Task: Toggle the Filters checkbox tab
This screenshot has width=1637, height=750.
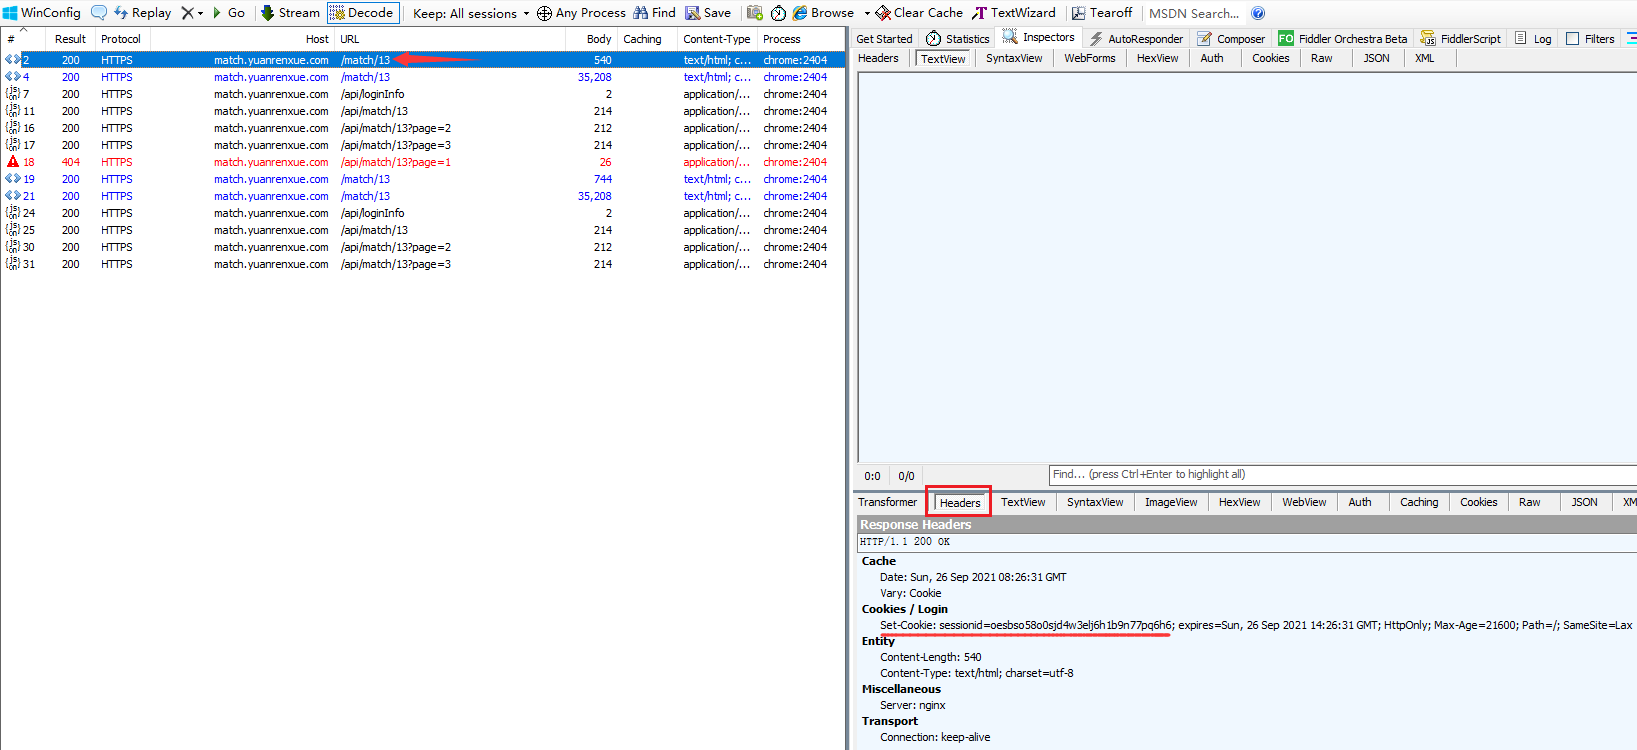Action: coord(1590,39)
